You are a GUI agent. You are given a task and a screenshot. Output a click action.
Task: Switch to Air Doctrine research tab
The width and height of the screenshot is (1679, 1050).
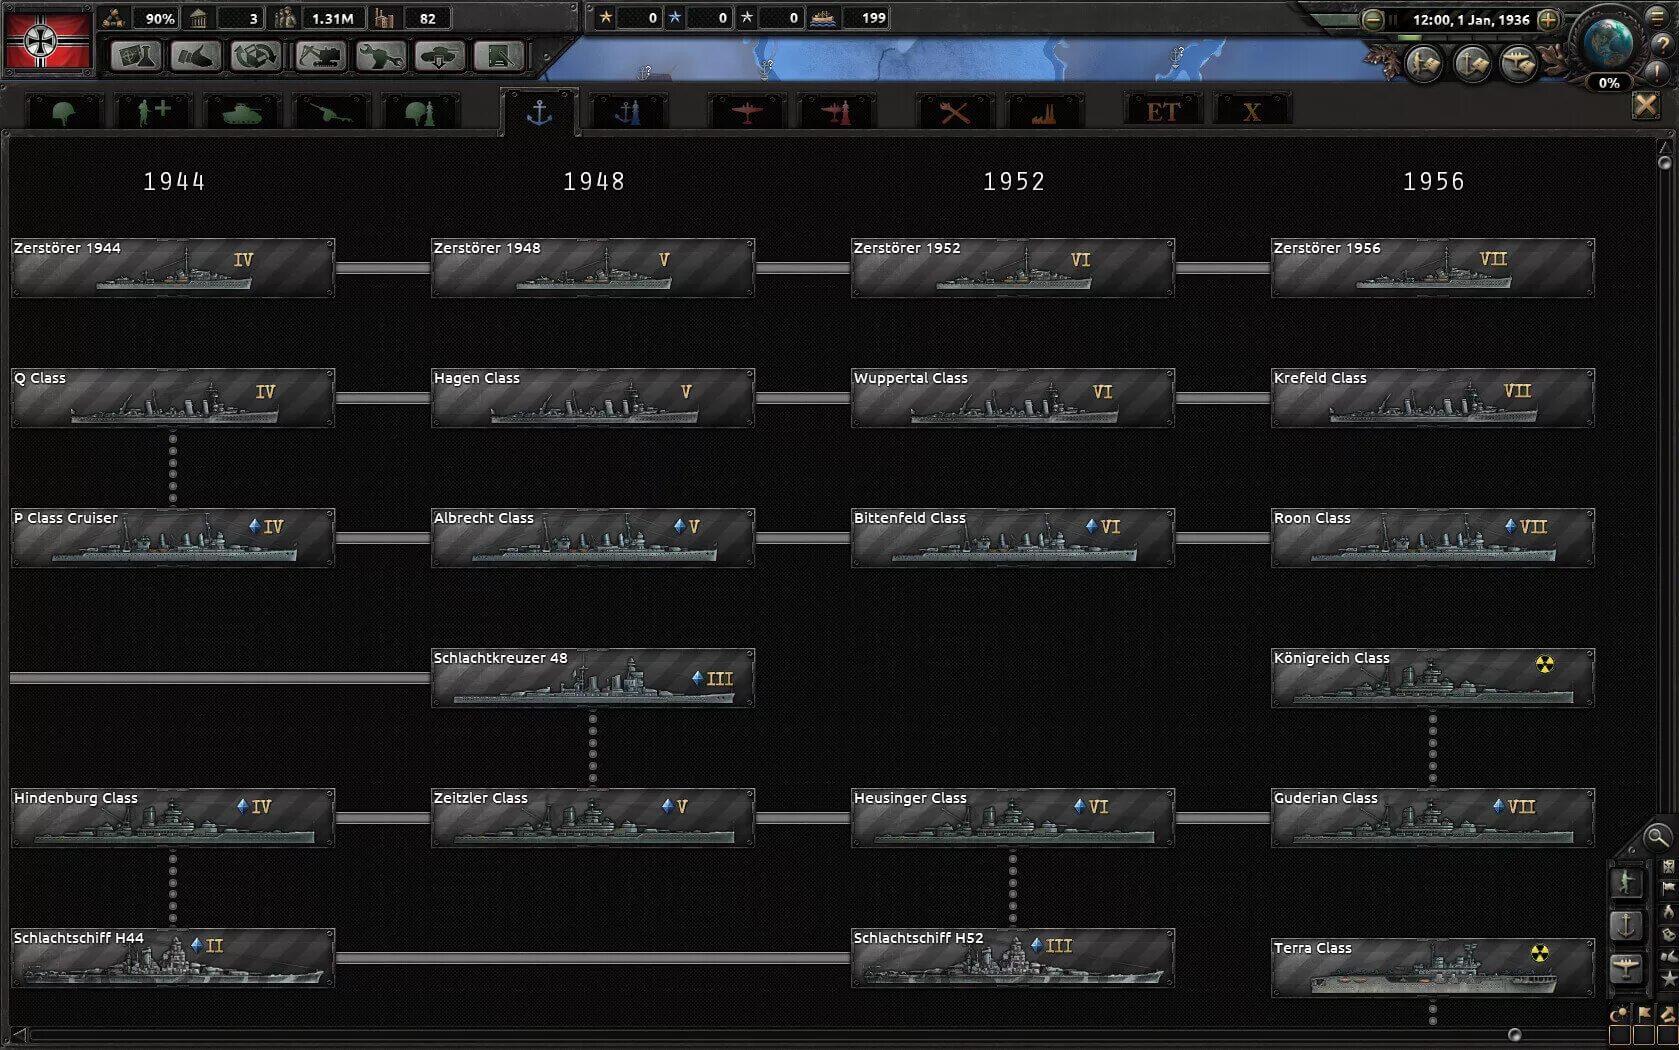tap(837, 111)
